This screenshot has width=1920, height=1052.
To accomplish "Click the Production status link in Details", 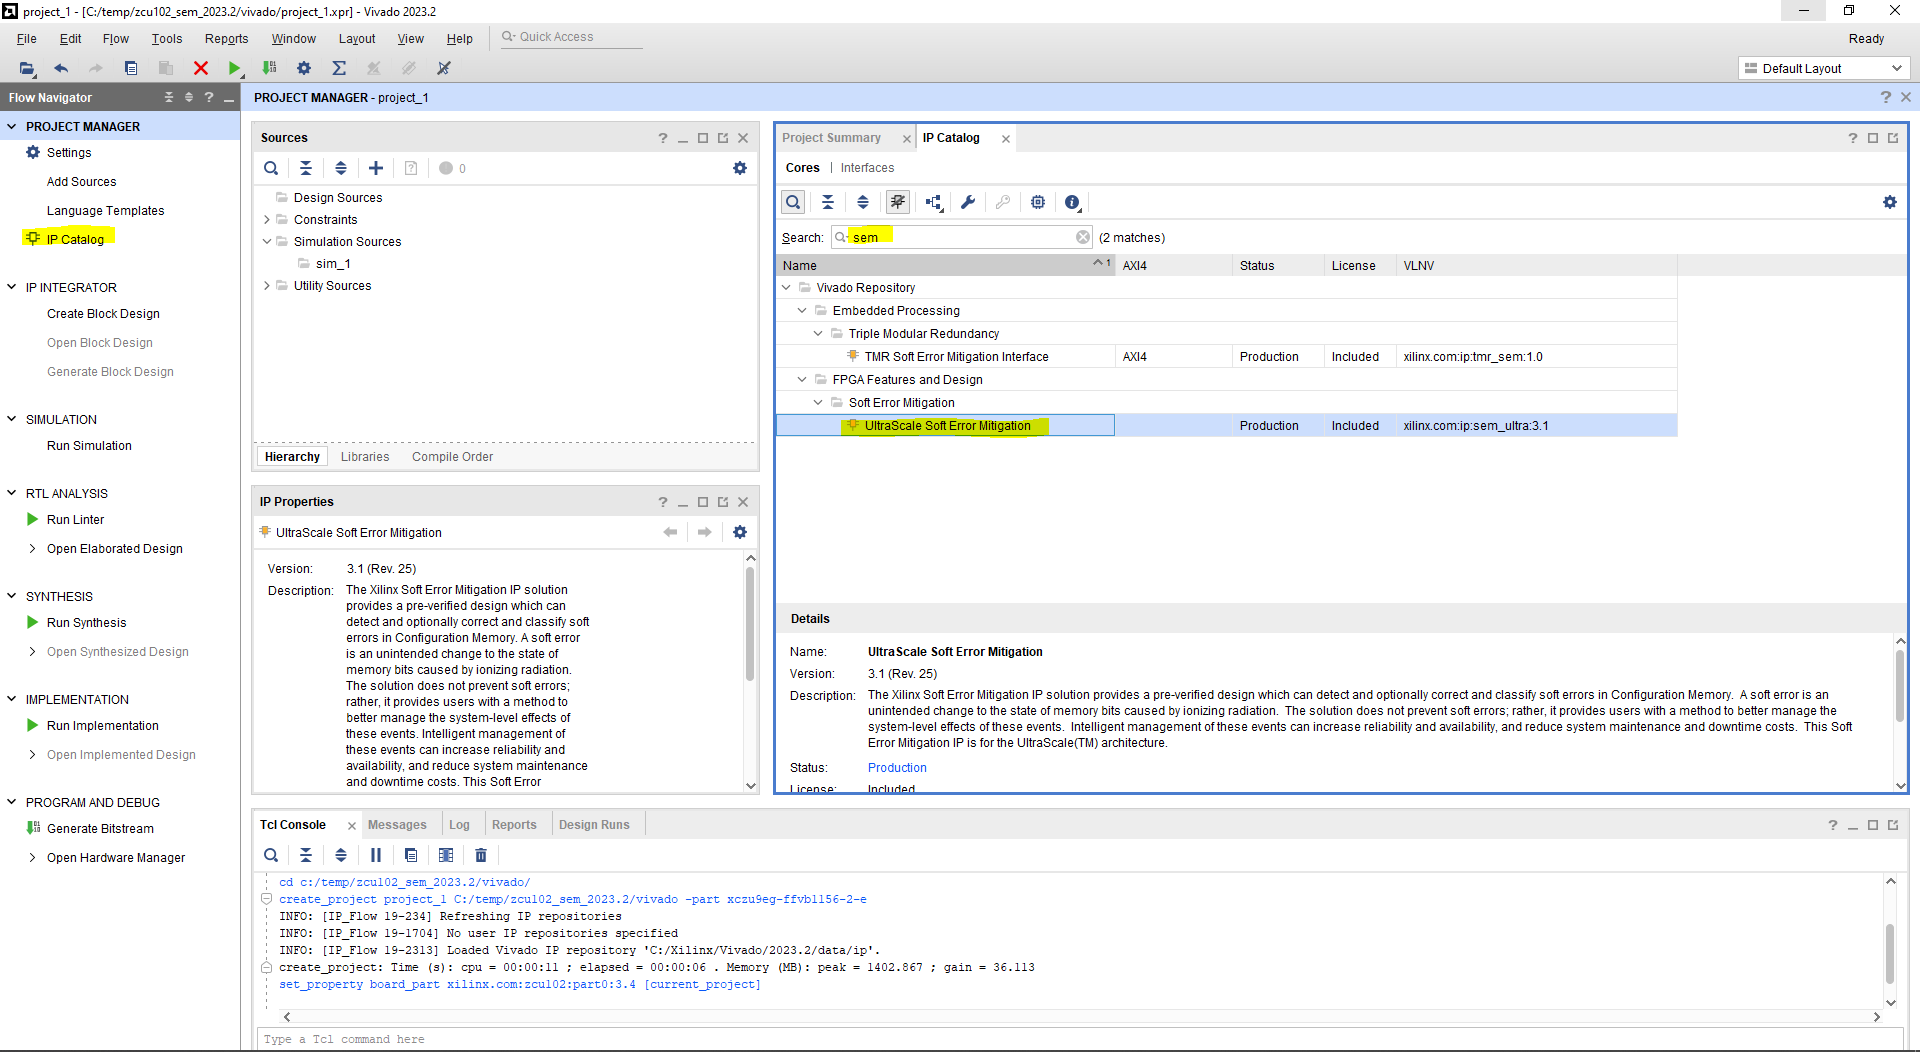I will pyautogui.click(x=897, y=768).
